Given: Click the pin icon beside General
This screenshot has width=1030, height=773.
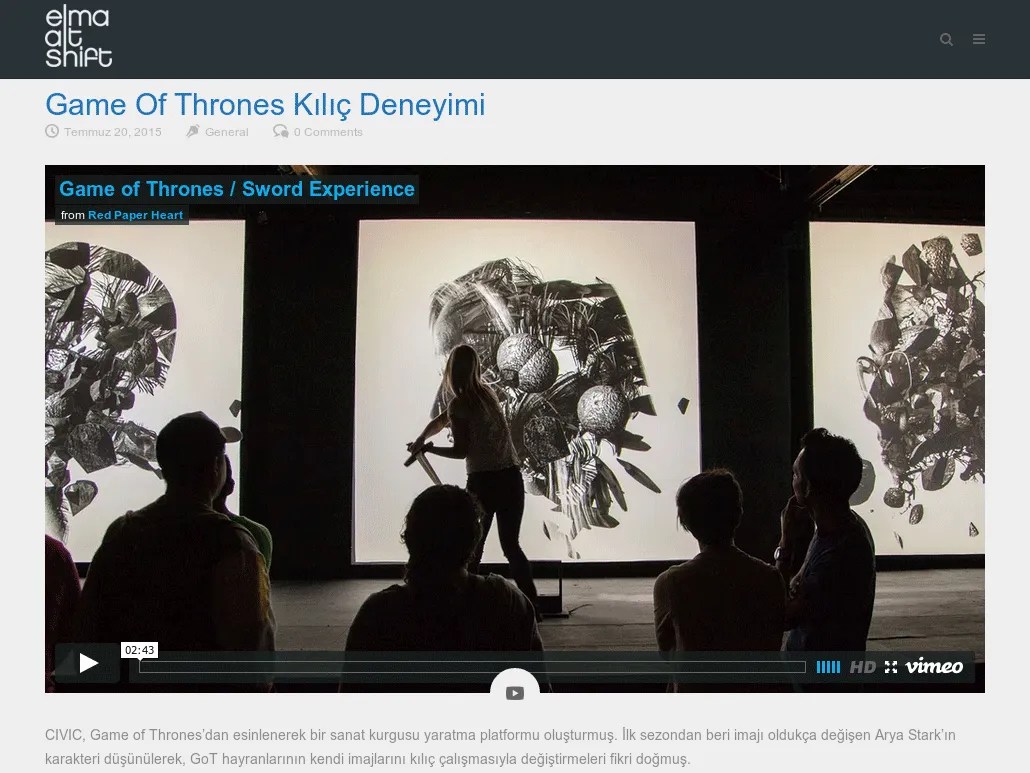Looking at the screenshot, I should click(192, 131).
